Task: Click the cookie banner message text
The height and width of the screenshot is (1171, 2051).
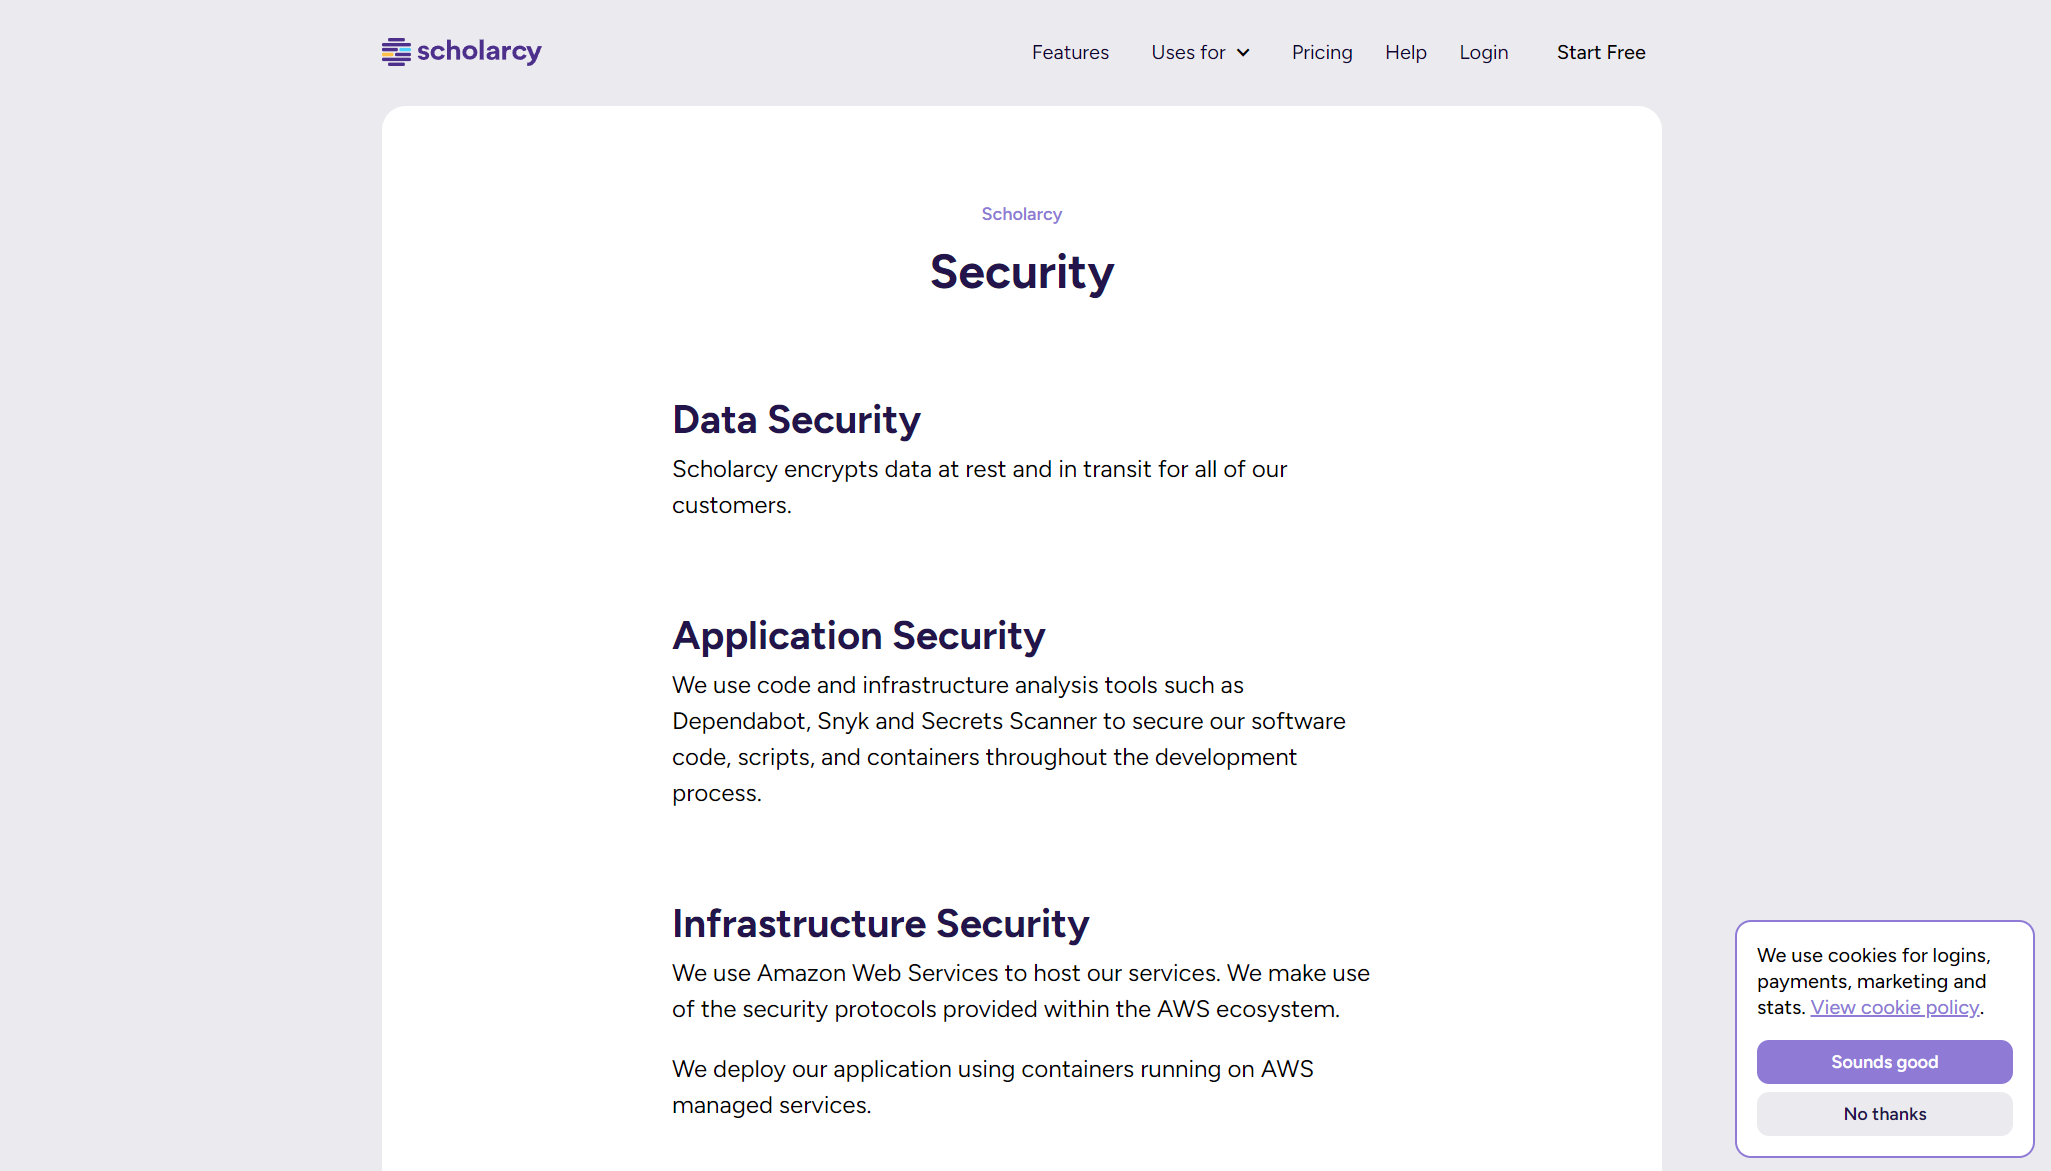Action: pyautogui.click(x=1872, y=968)
